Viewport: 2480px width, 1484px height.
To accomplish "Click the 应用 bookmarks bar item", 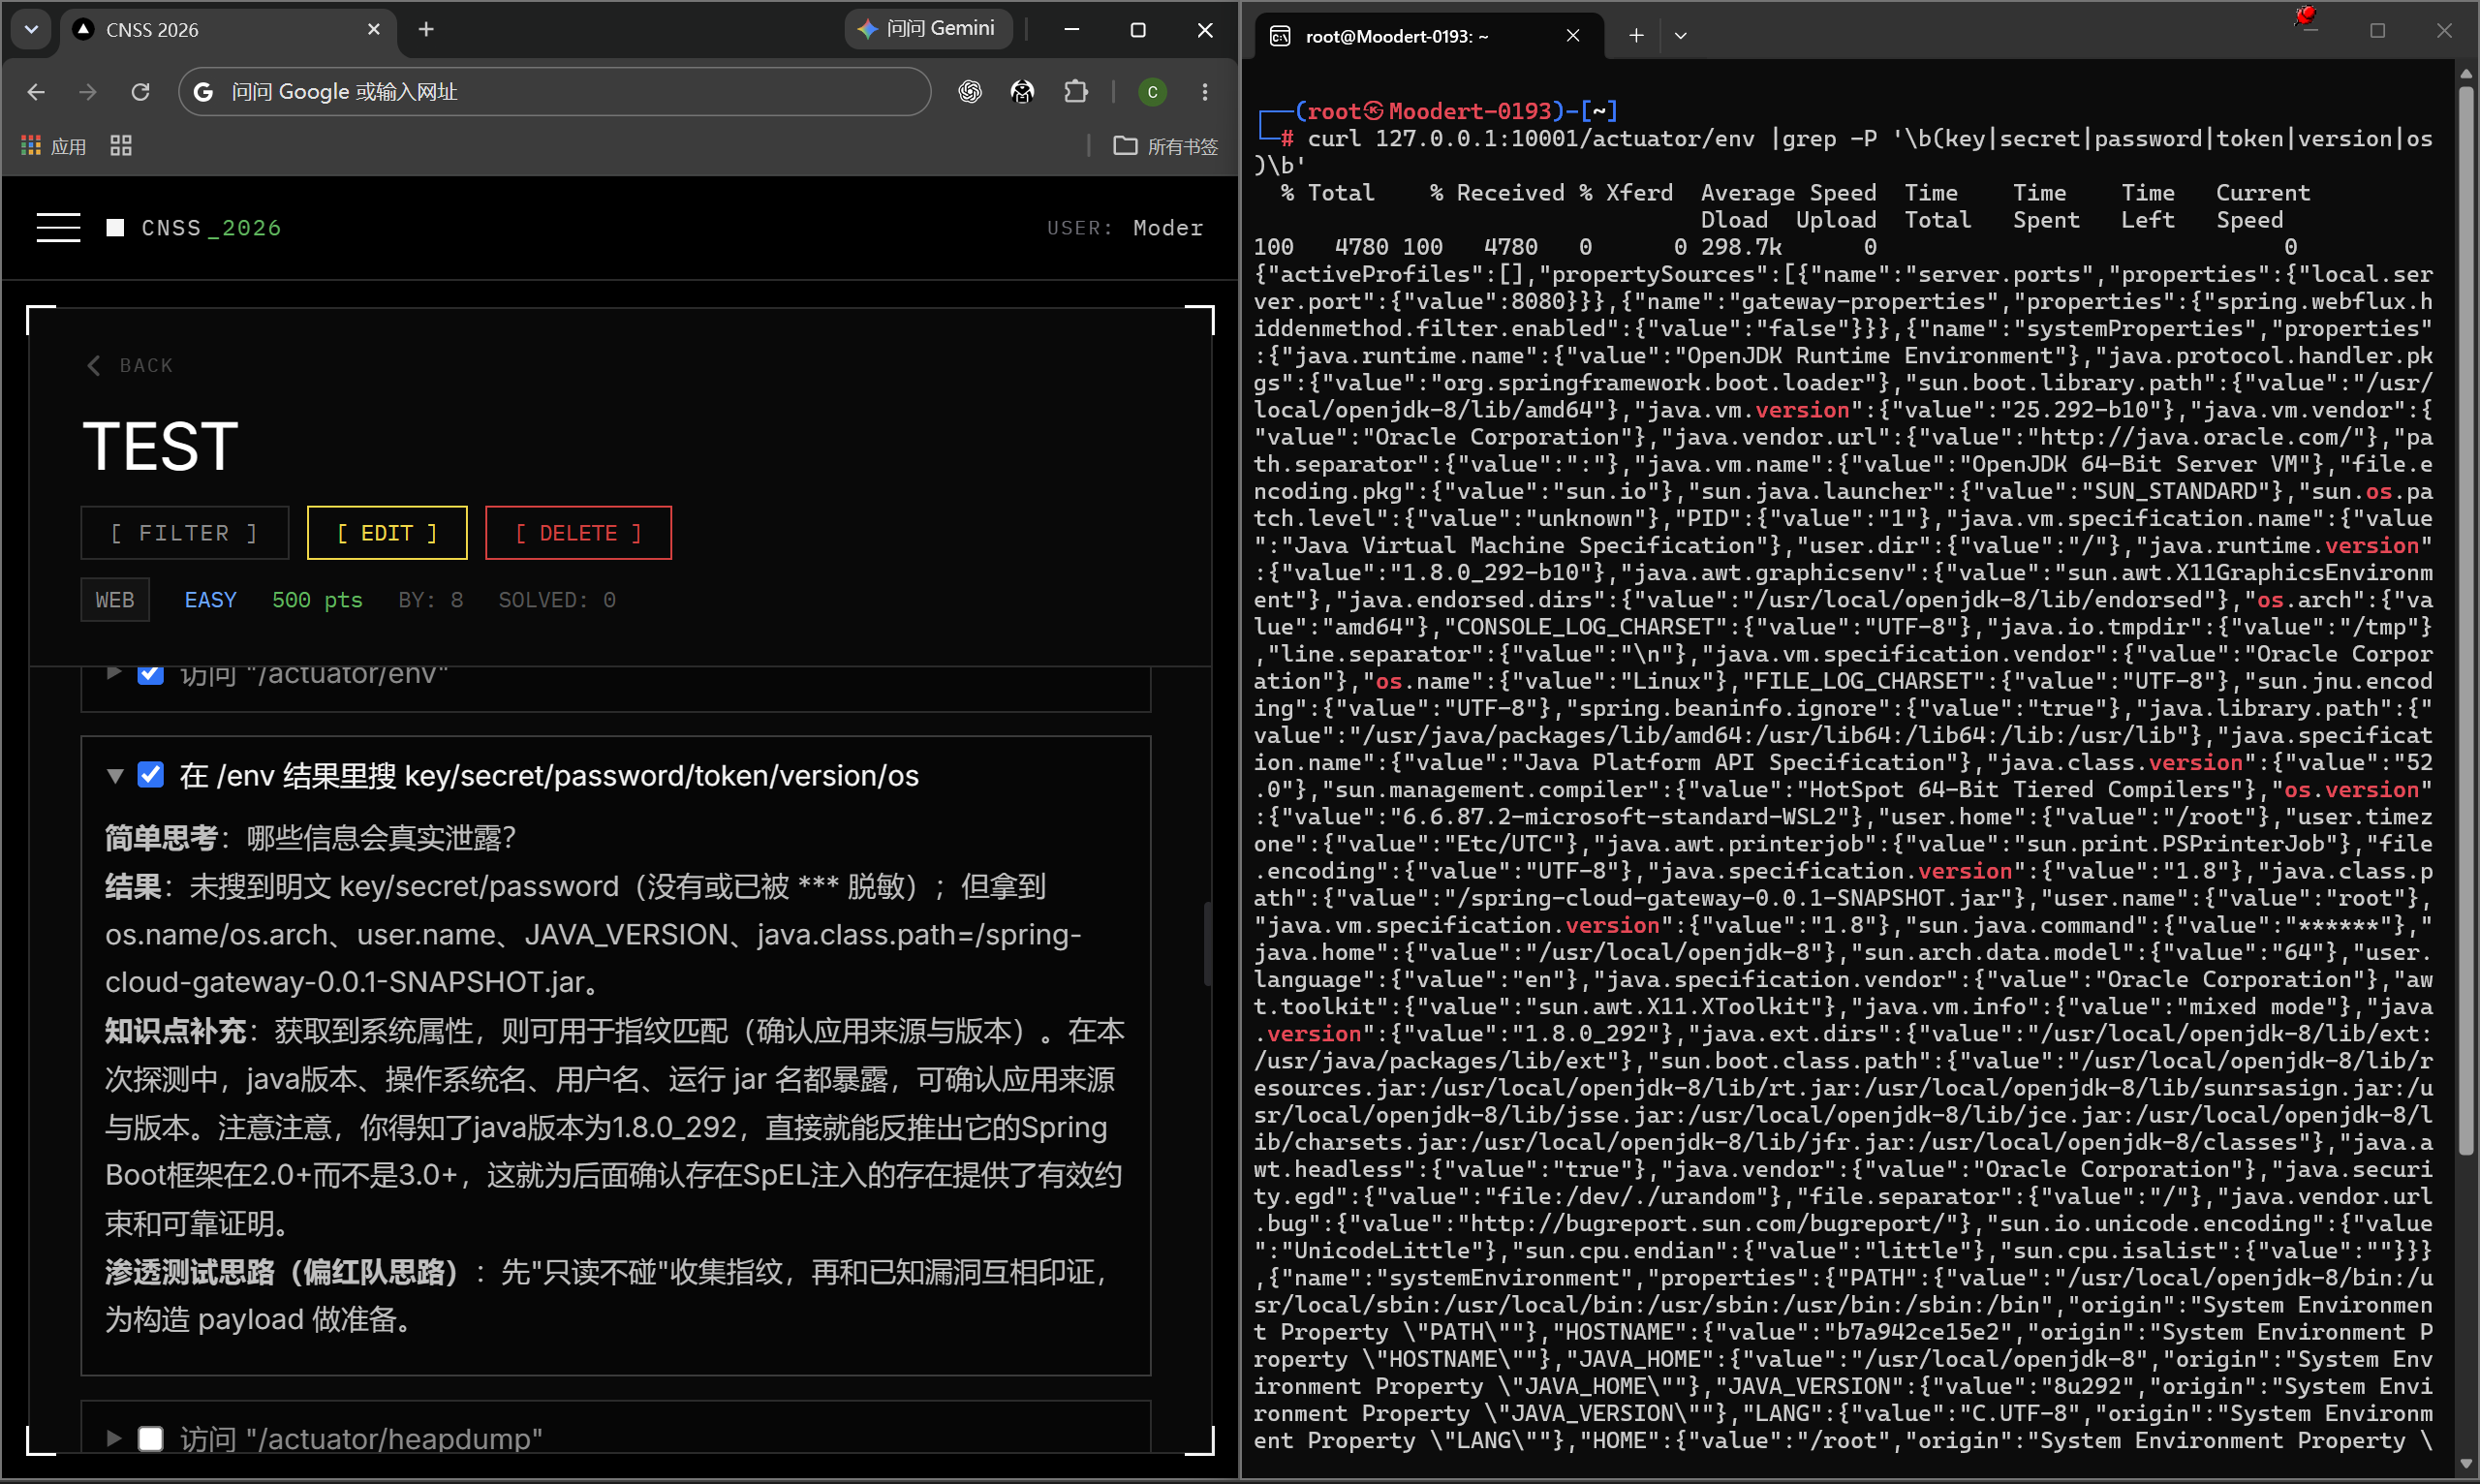I will [54, 146].
